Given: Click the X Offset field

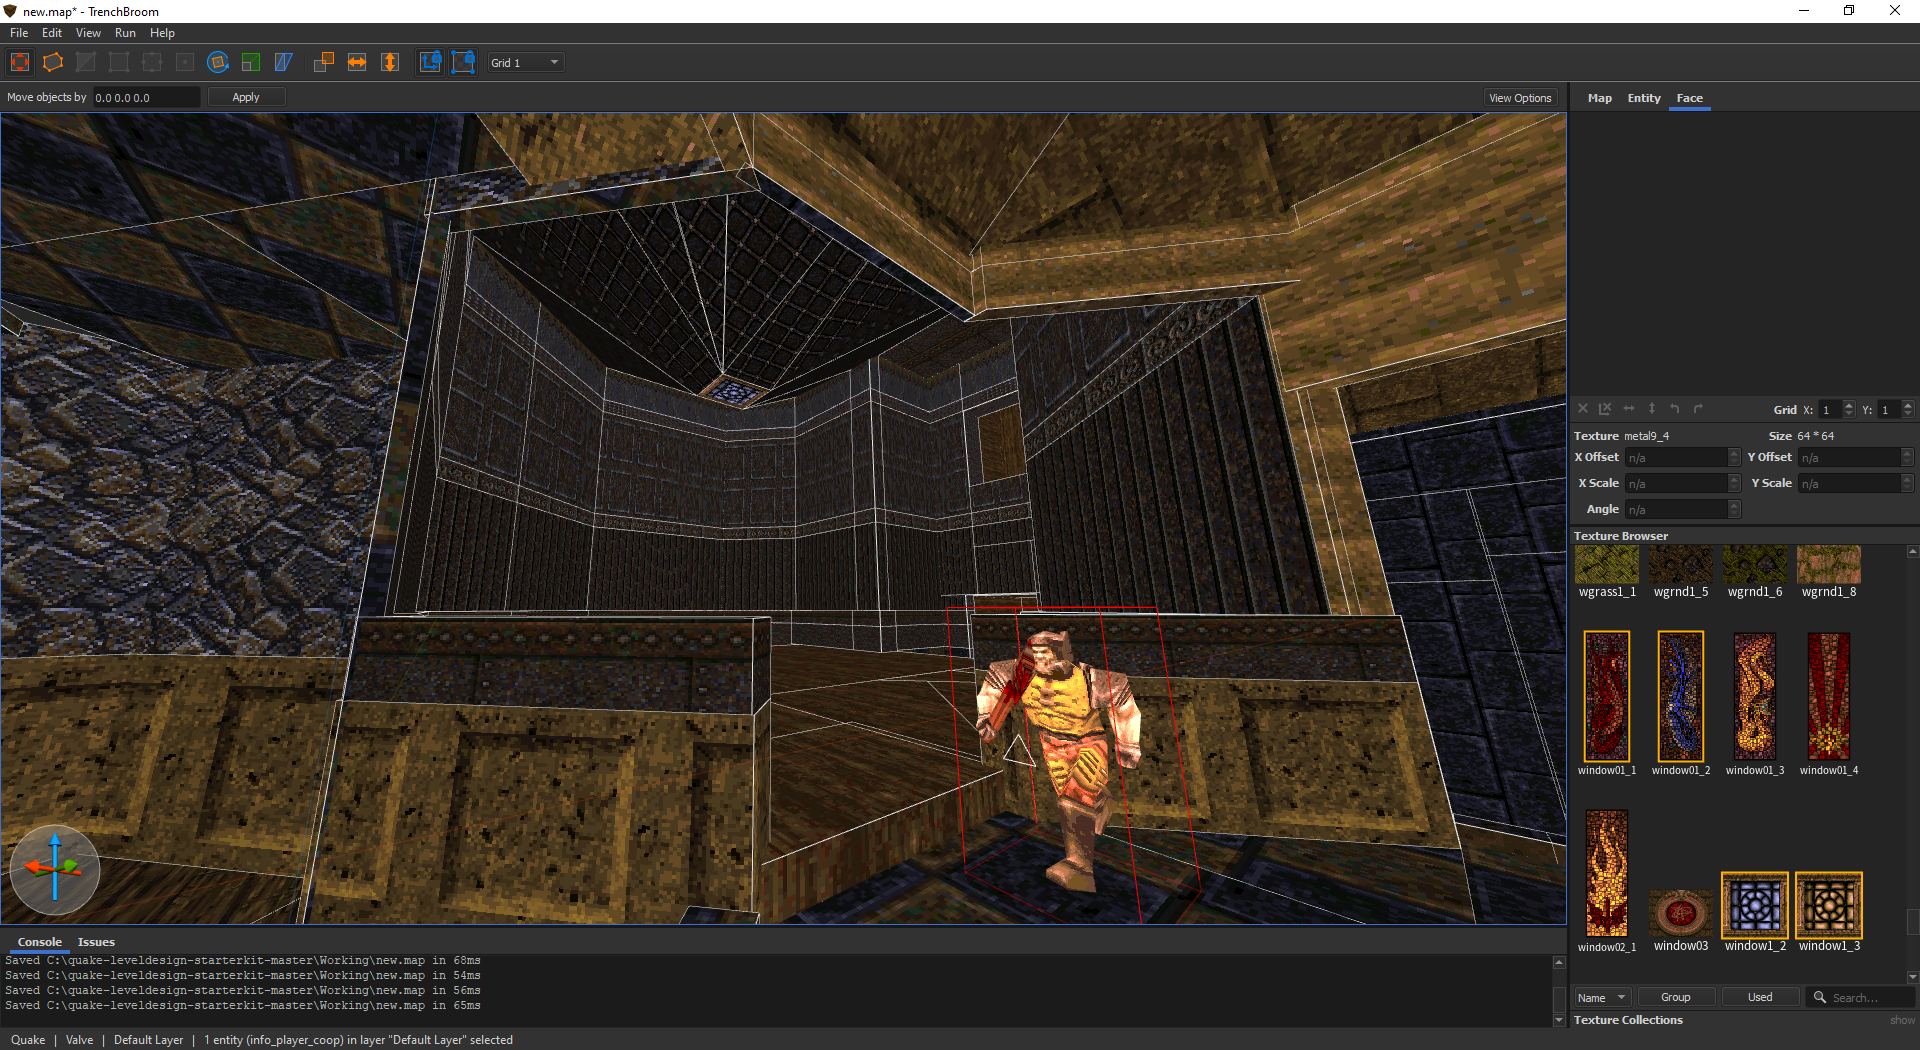Looking at the screenshot, I should (x=1683, y=457).
